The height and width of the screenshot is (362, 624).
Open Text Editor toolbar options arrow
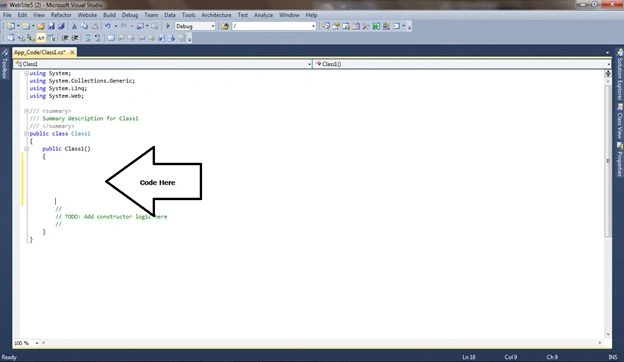point(189,39)
